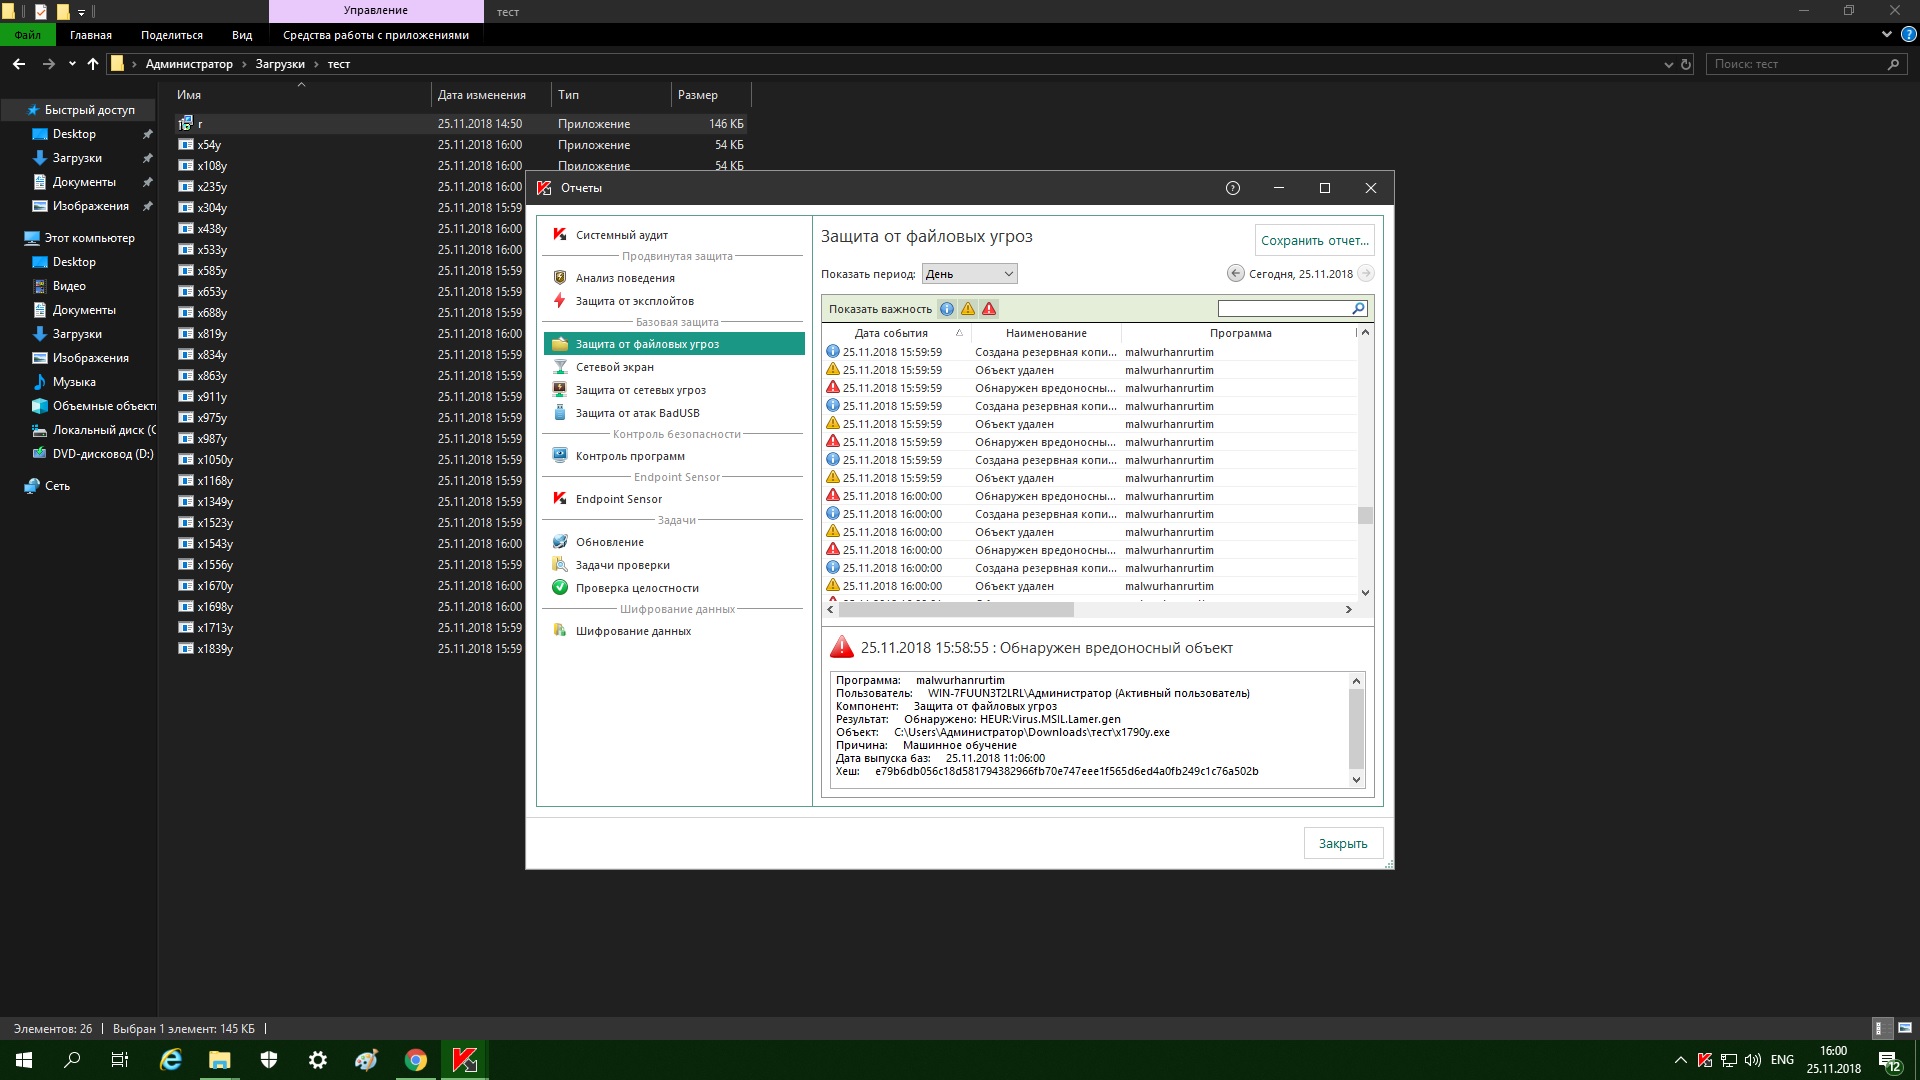Select the Network firewall report

[x=614, y=367]
